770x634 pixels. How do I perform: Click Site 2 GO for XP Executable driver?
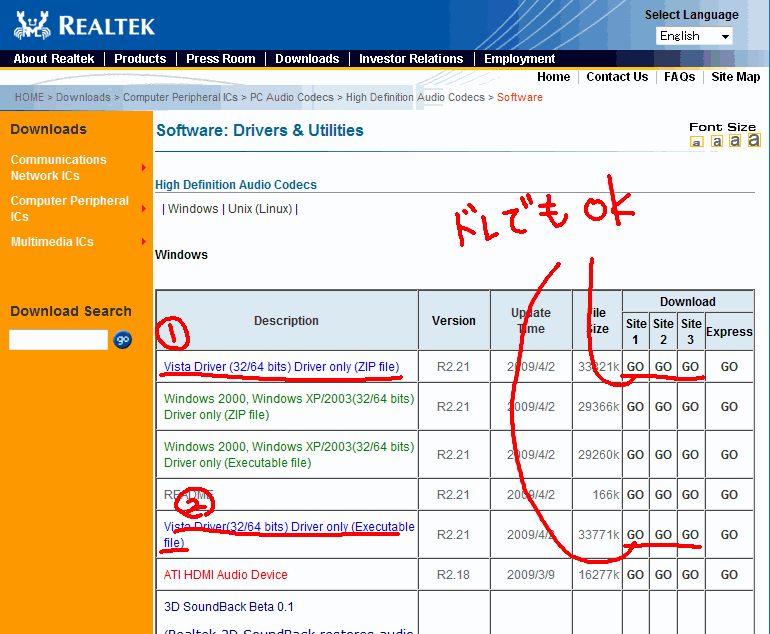click(x=663, y=455)
